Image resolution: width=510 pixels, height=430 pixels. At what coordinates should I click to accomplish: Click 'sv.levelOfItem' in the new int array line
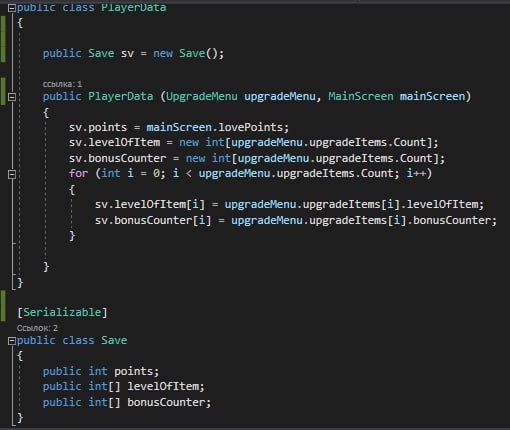[114, 143]
